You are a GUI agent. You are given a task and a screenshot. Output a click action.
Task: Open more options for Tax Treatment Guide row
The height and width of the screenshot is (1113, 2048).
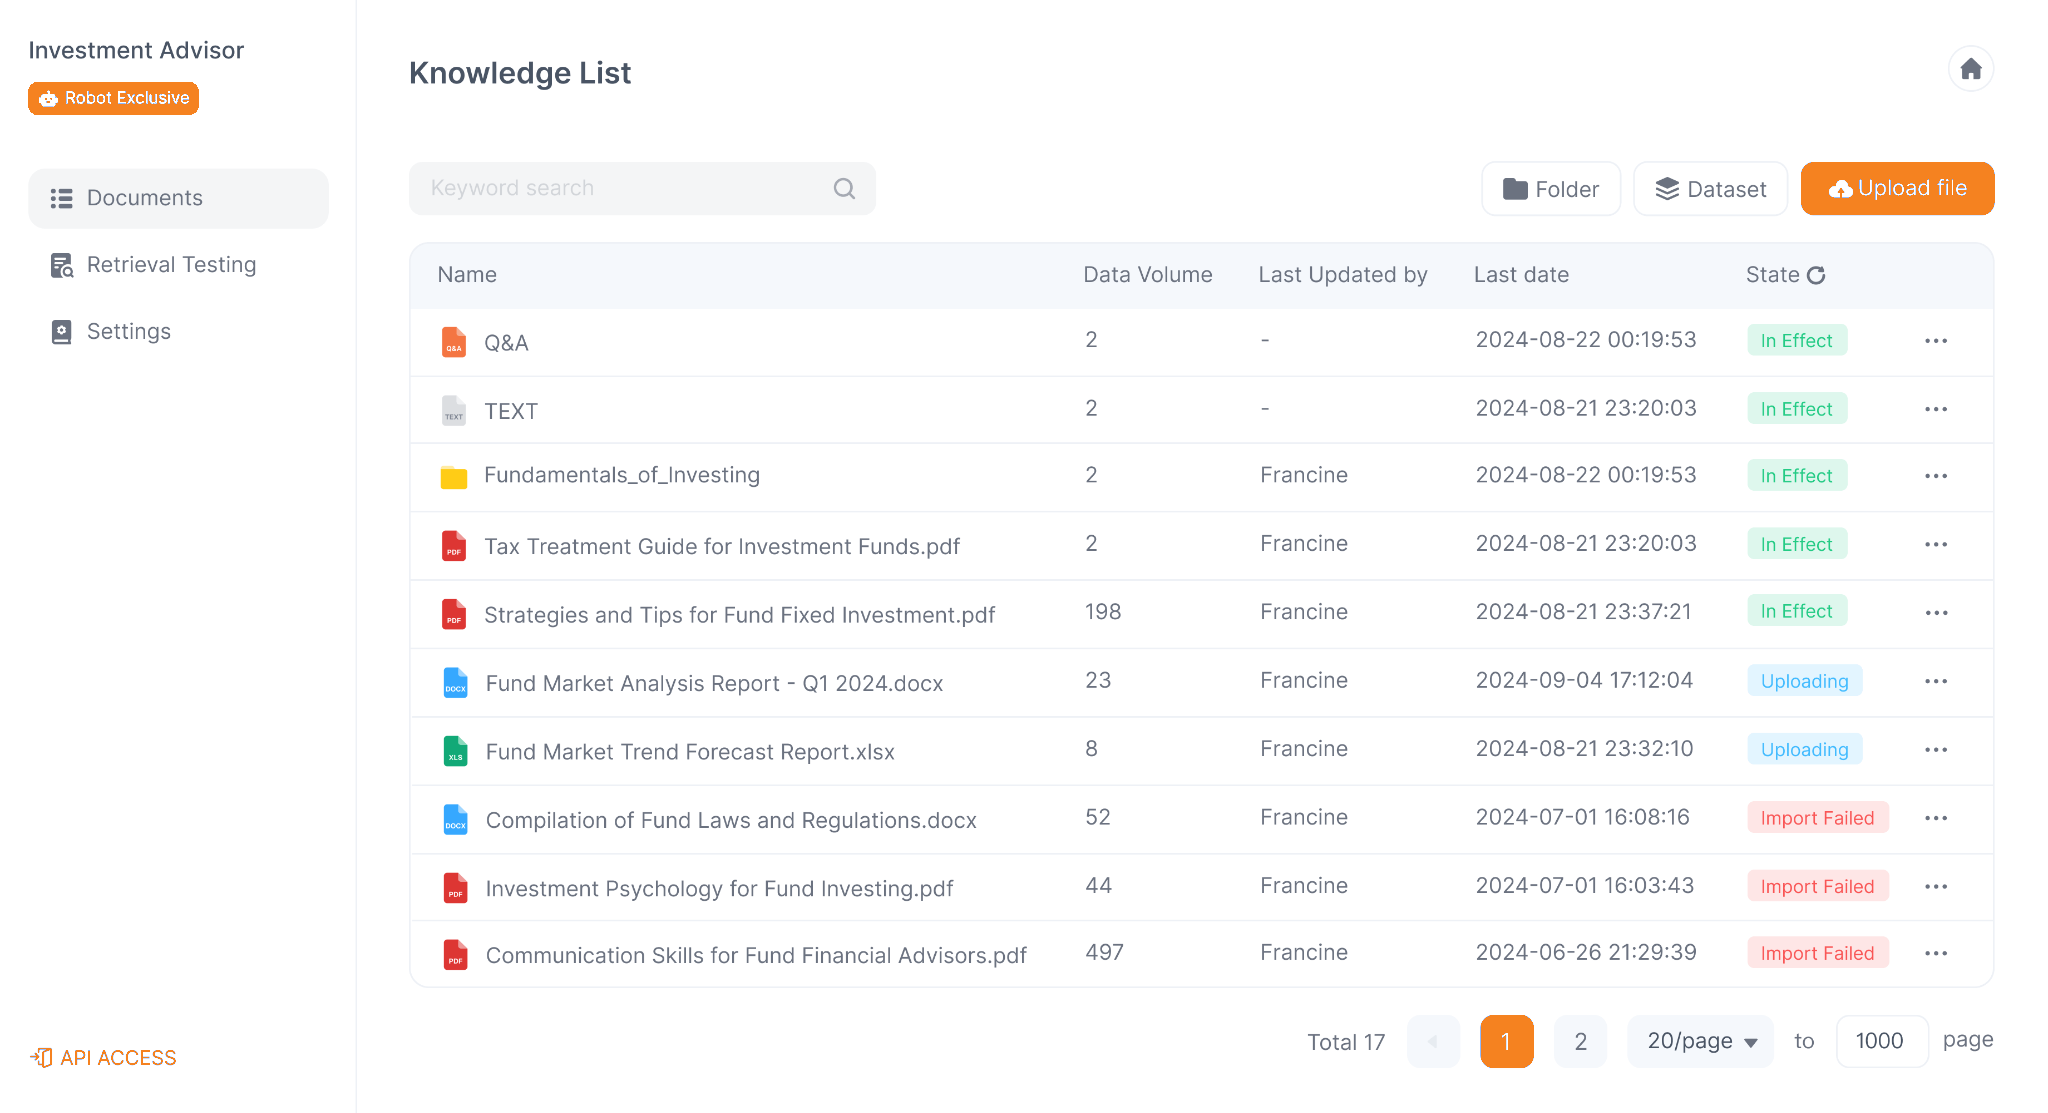(1935, 544)
